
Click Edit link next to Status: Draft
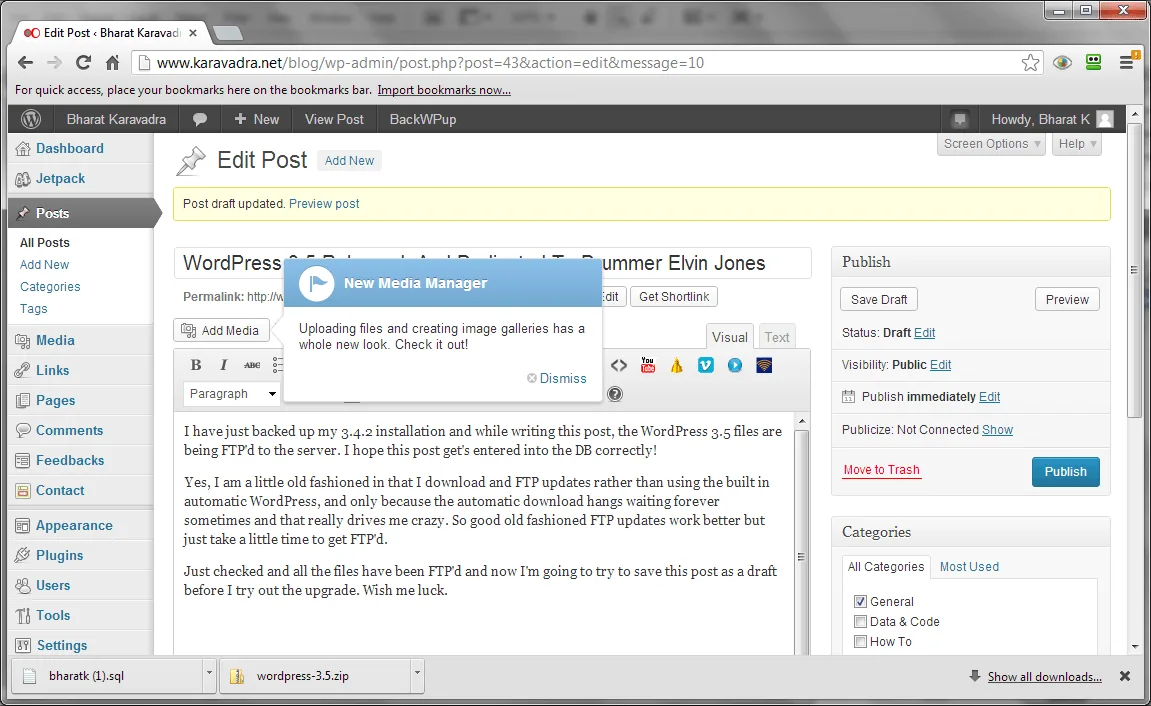point(924,332)
